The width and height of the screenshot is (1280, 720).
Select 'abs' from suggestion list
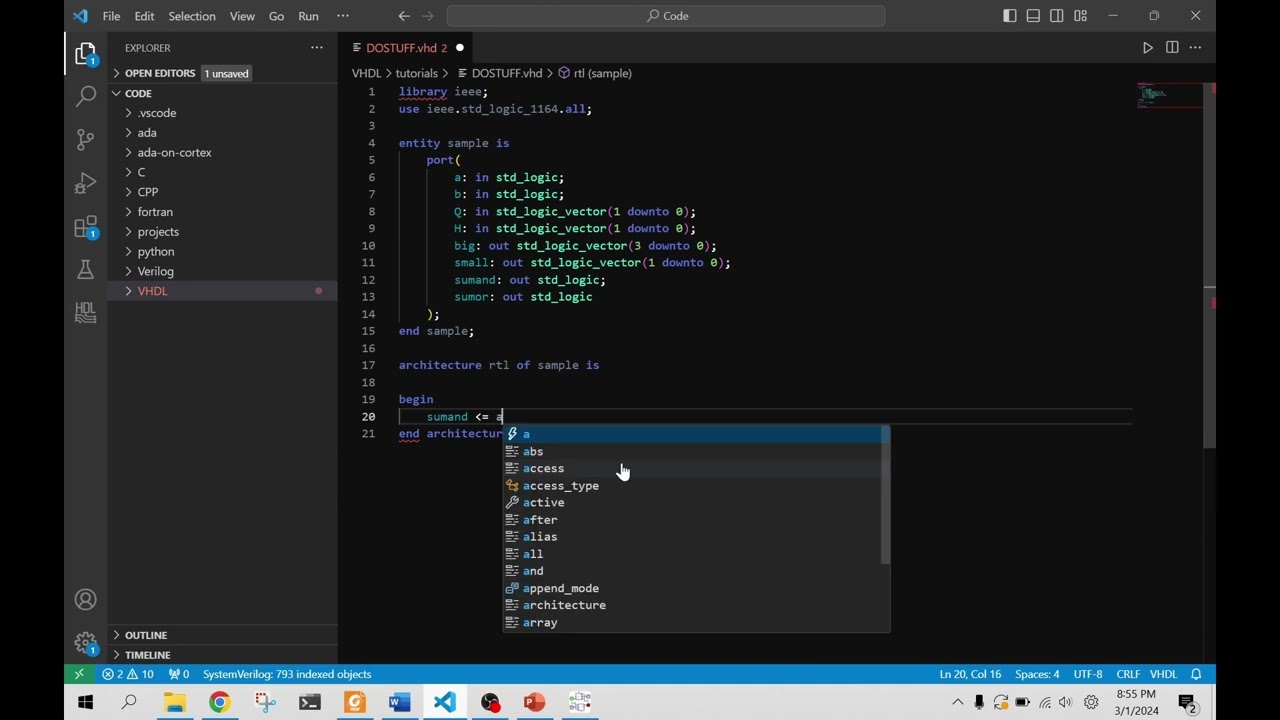(696, 451)
